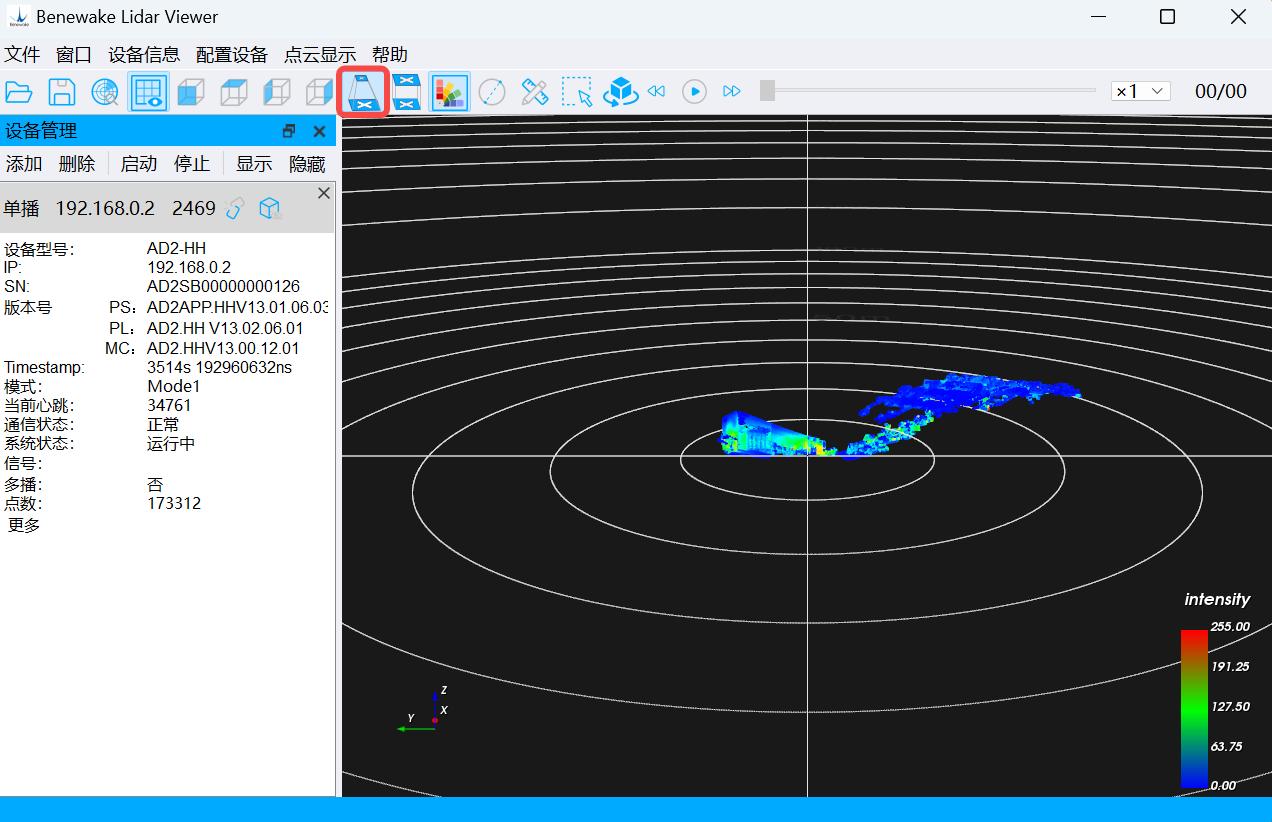
Task: Open the ×1 playback speed dropdown
Action: coord(1141,91)
